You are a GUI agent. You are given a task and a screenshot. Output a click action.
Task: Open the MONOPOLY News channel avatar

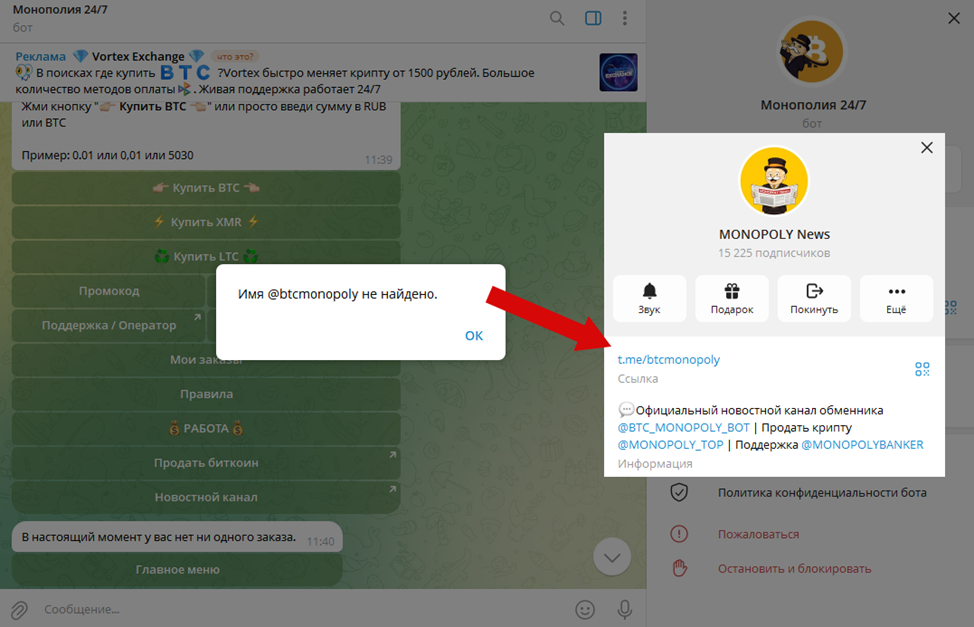[774, 181]
